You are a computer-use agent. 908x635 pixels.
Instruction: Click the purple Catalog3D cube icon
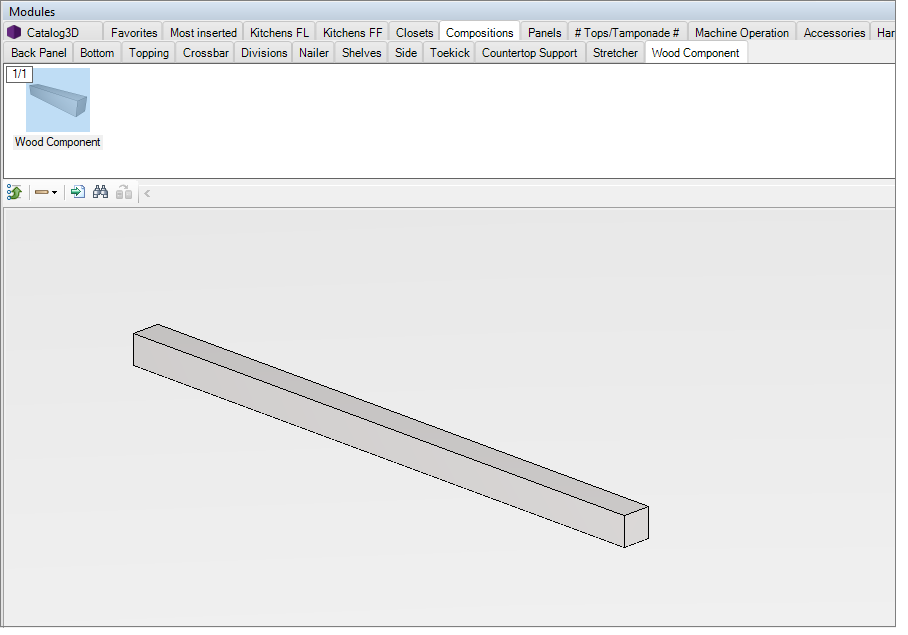(14, 32)
